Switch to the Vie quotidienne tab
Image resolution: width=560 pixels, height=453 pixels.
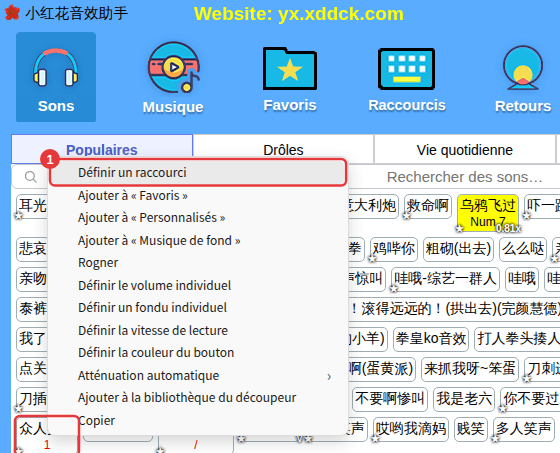pos(465,150)
